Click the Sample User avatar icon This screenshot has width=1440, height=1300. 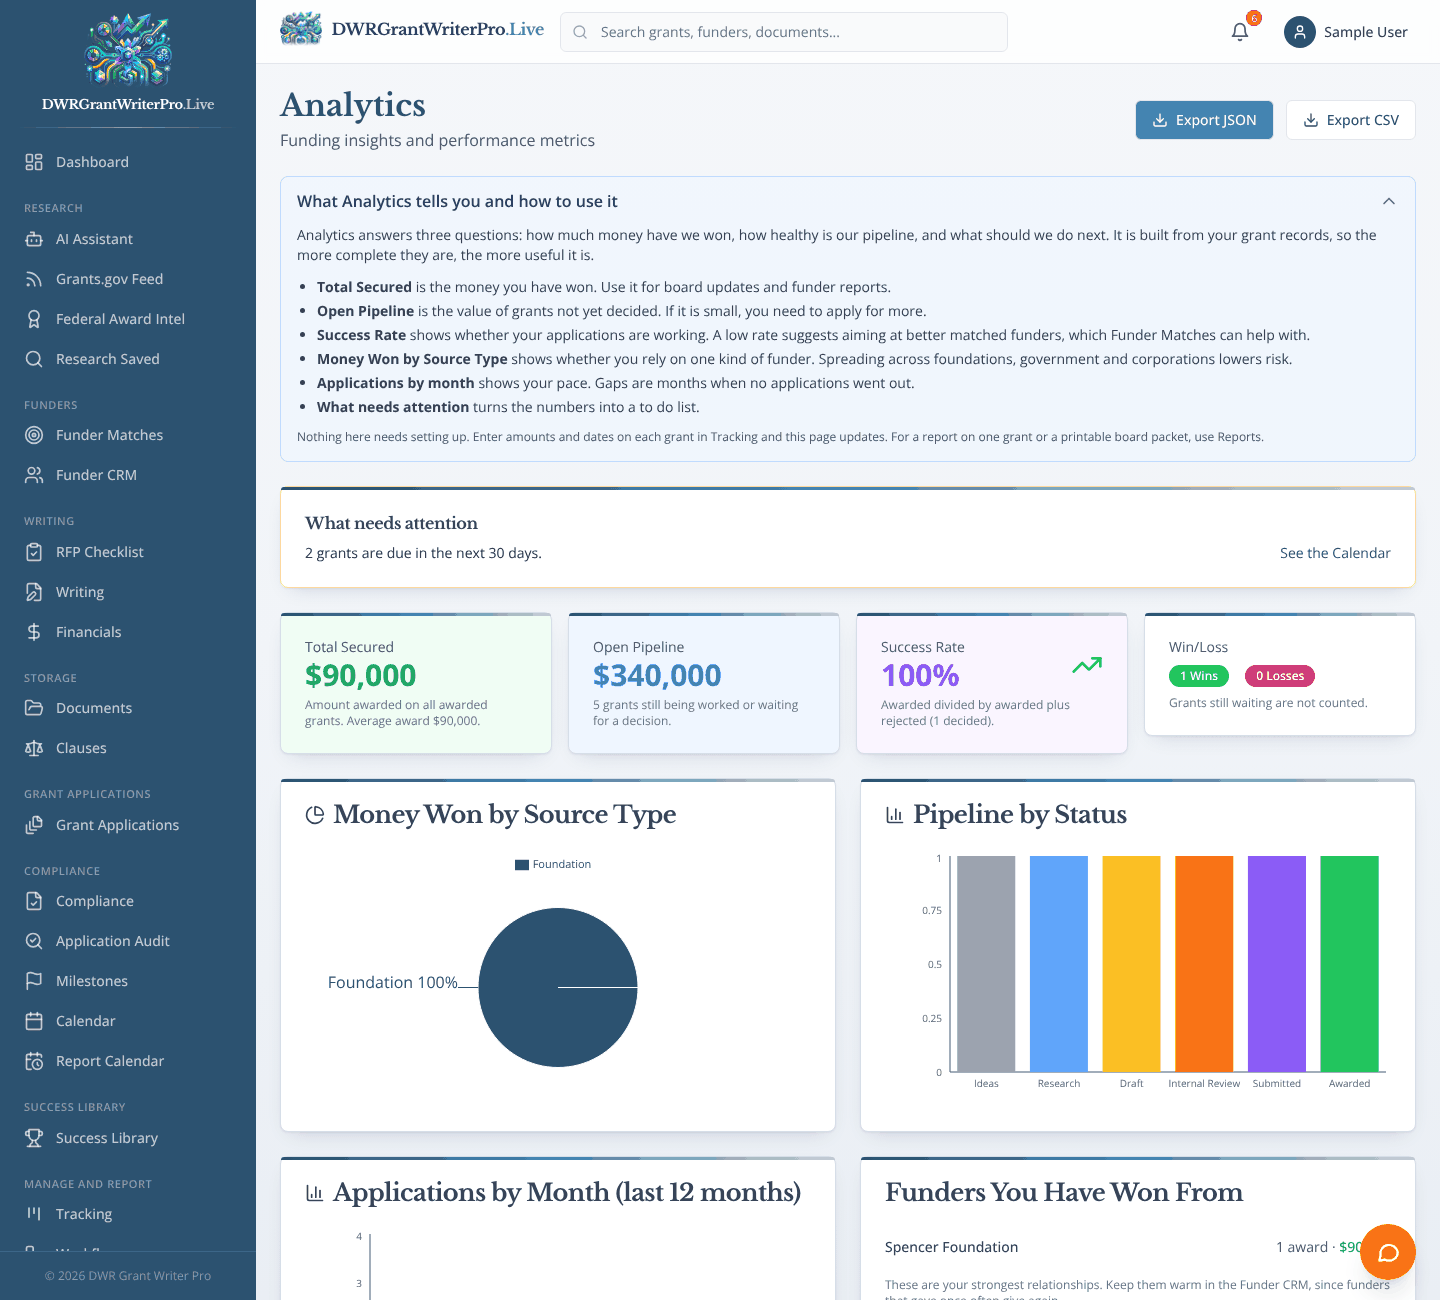tap(1299, 32)
